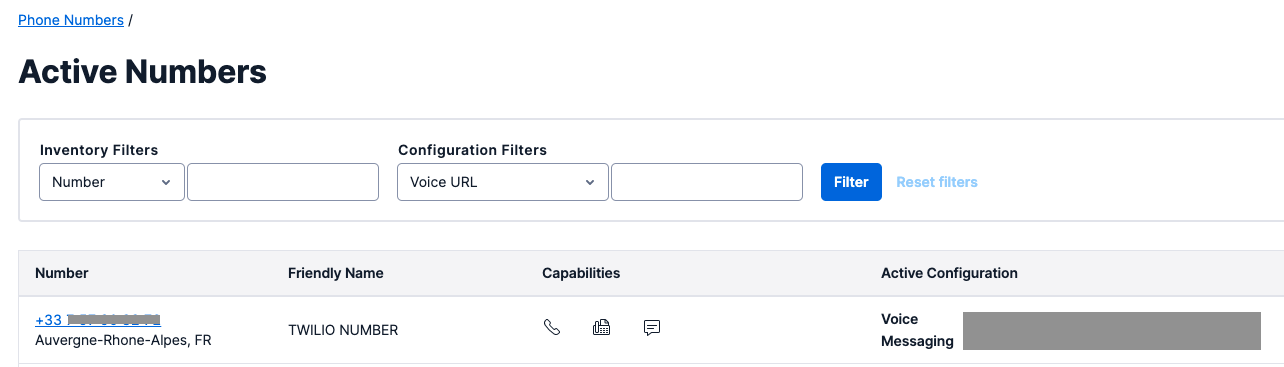Click the Friendly Name column header

click(x=336, y=273)
